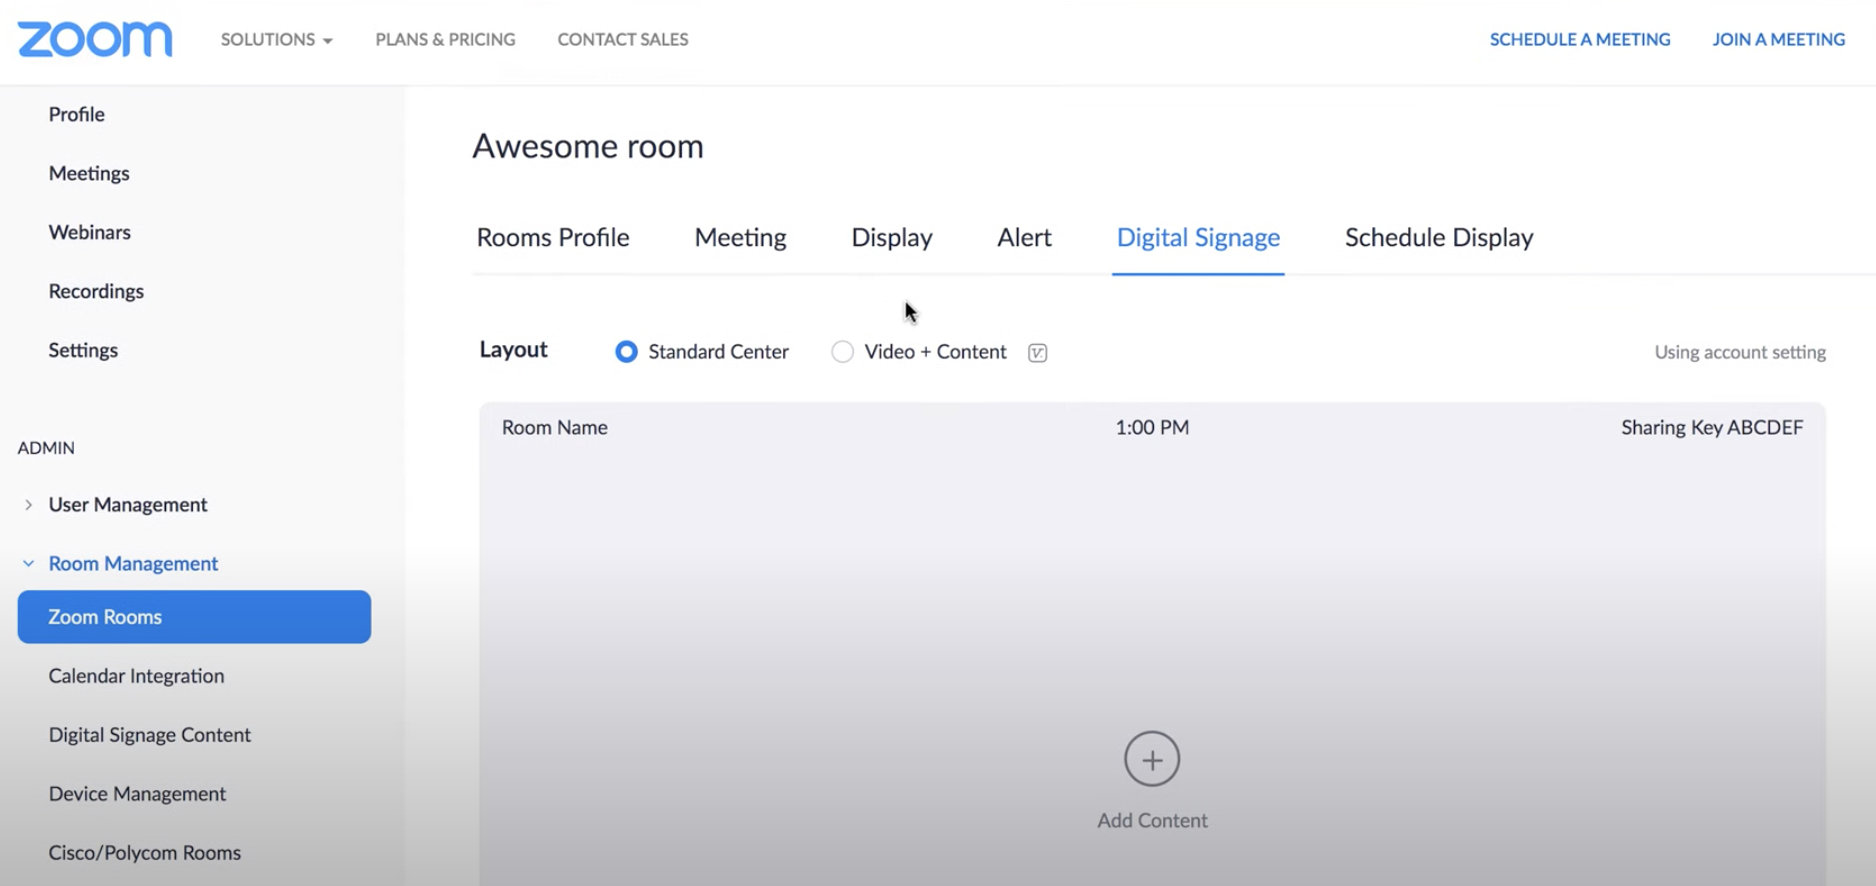The image size is (1876, 886).
Task: Open Calendar Integration
Action: (136, 676)
